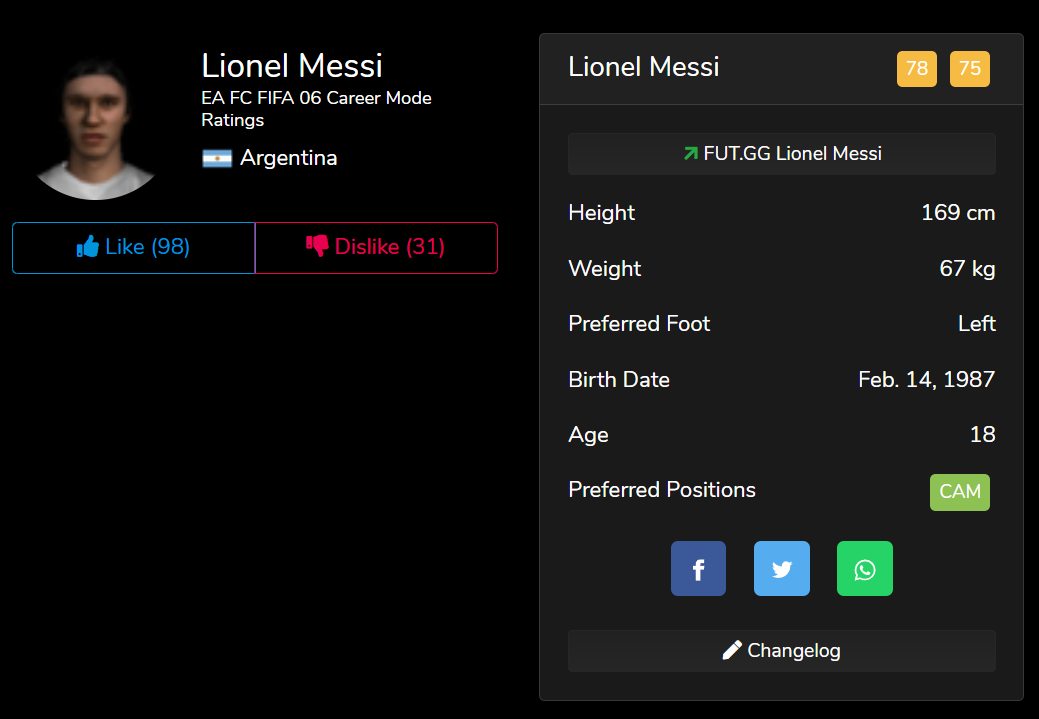The height and width of the screenshot is (719, 1039).
Task: Share player on Facebook
Action: (698, 569)
